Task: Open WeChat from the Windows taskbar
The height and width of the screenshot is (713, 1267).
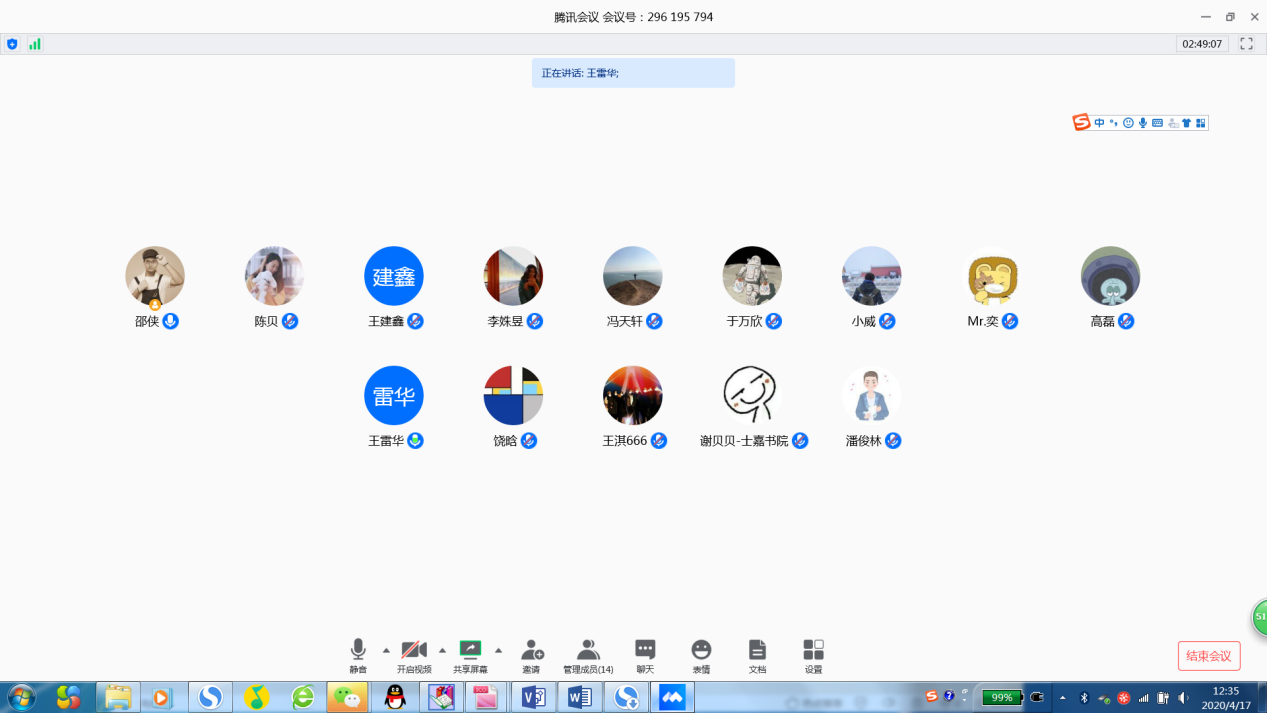Action: click(x=347, y=697)
